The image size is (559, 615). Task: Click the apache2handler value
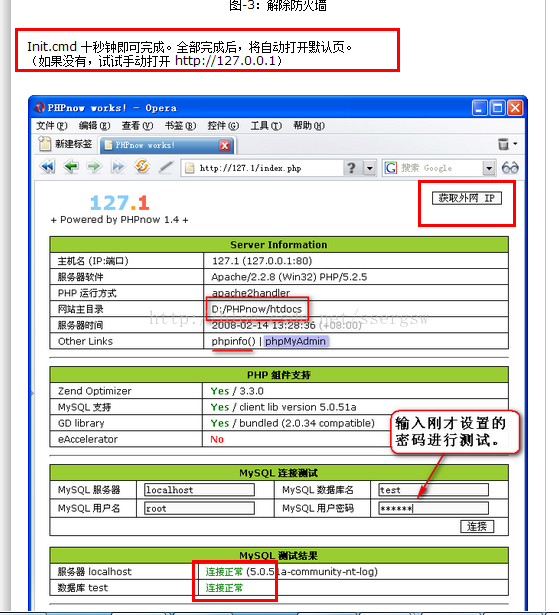click(251, 293)
